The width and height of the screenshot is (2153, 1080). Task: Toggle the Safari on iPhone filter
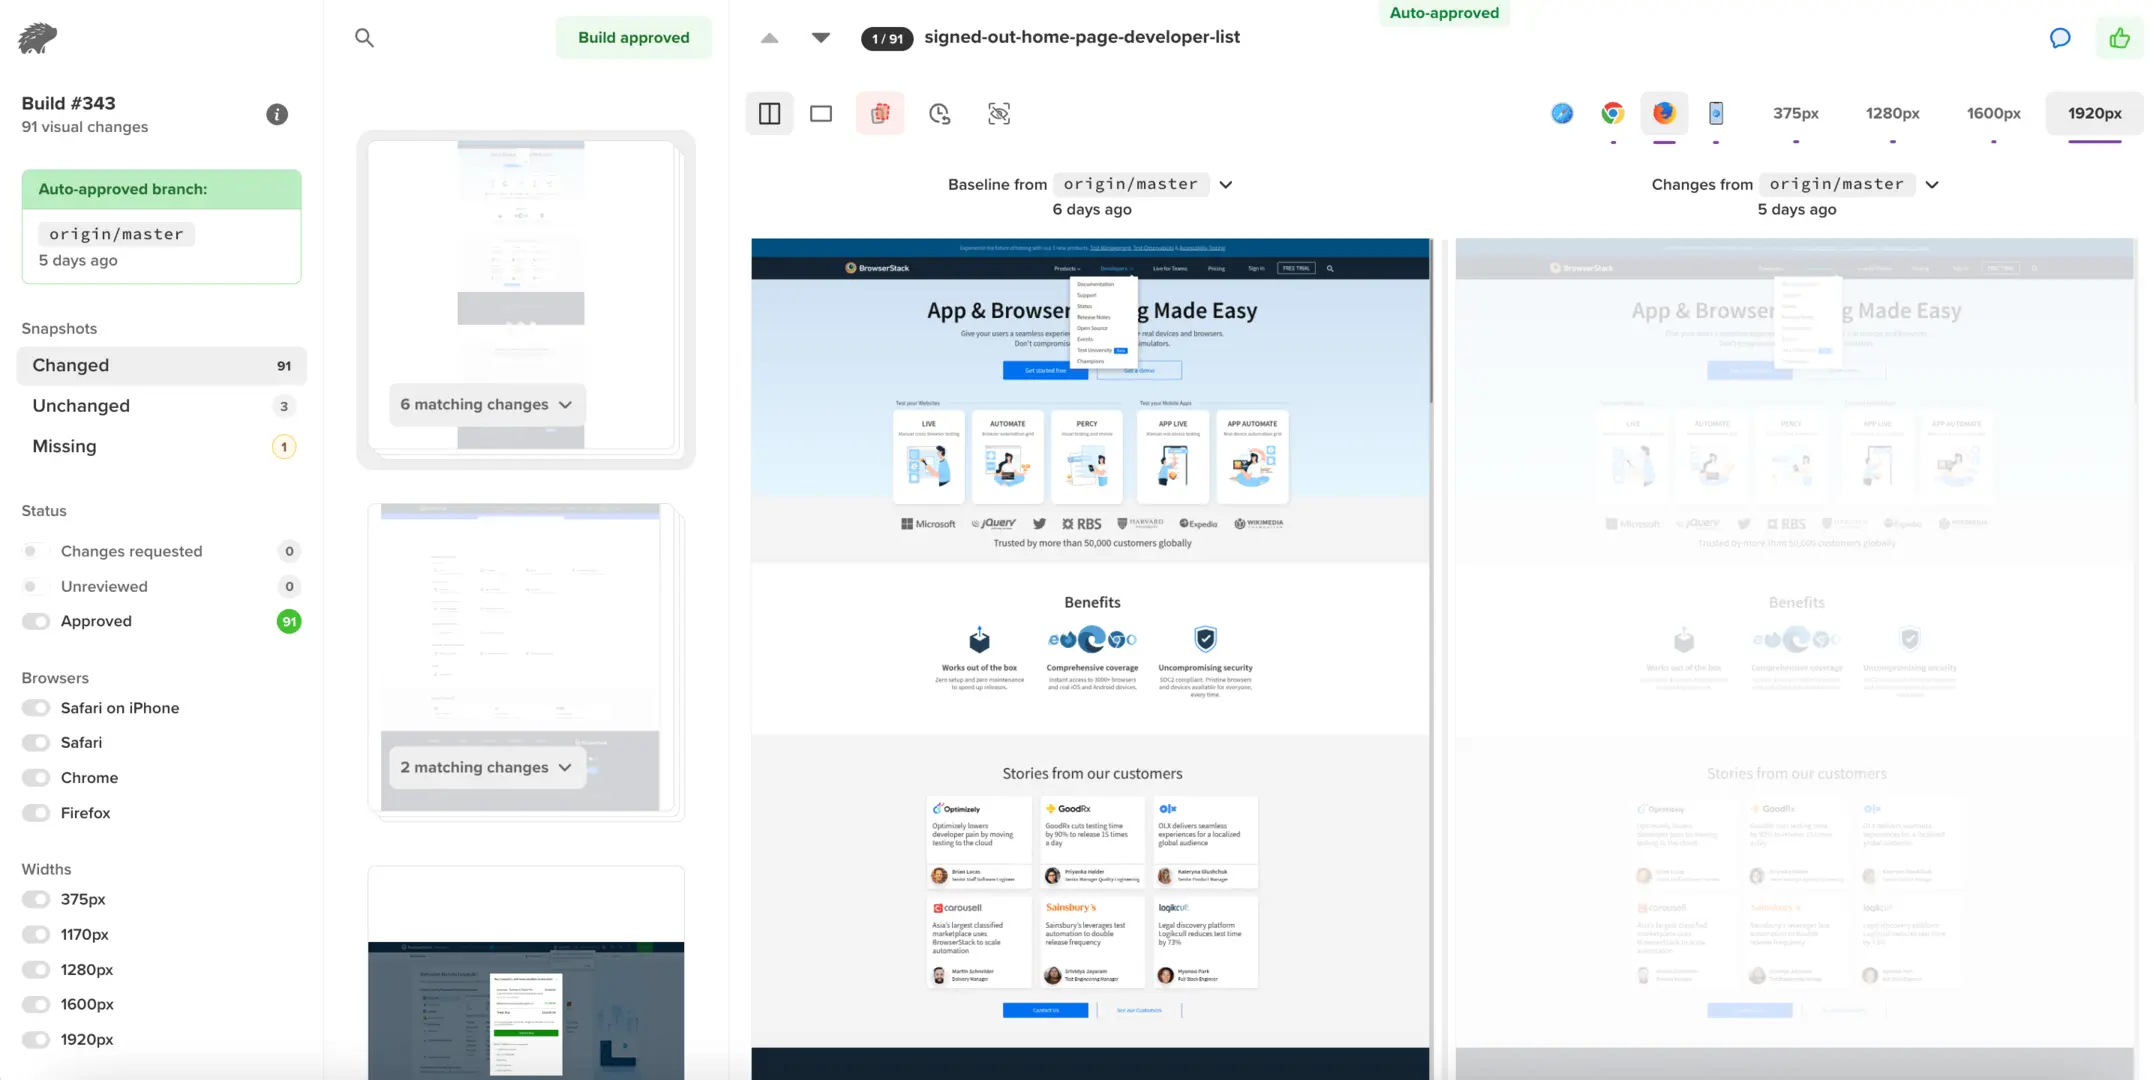tap(36, 708)
